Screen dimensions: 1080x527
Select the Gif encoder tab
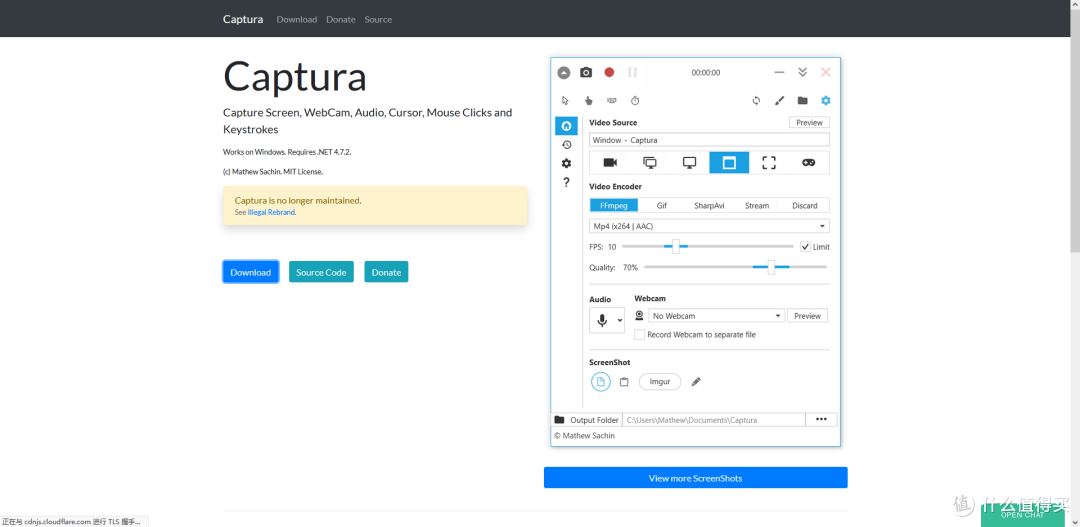[x=661, y=205]
